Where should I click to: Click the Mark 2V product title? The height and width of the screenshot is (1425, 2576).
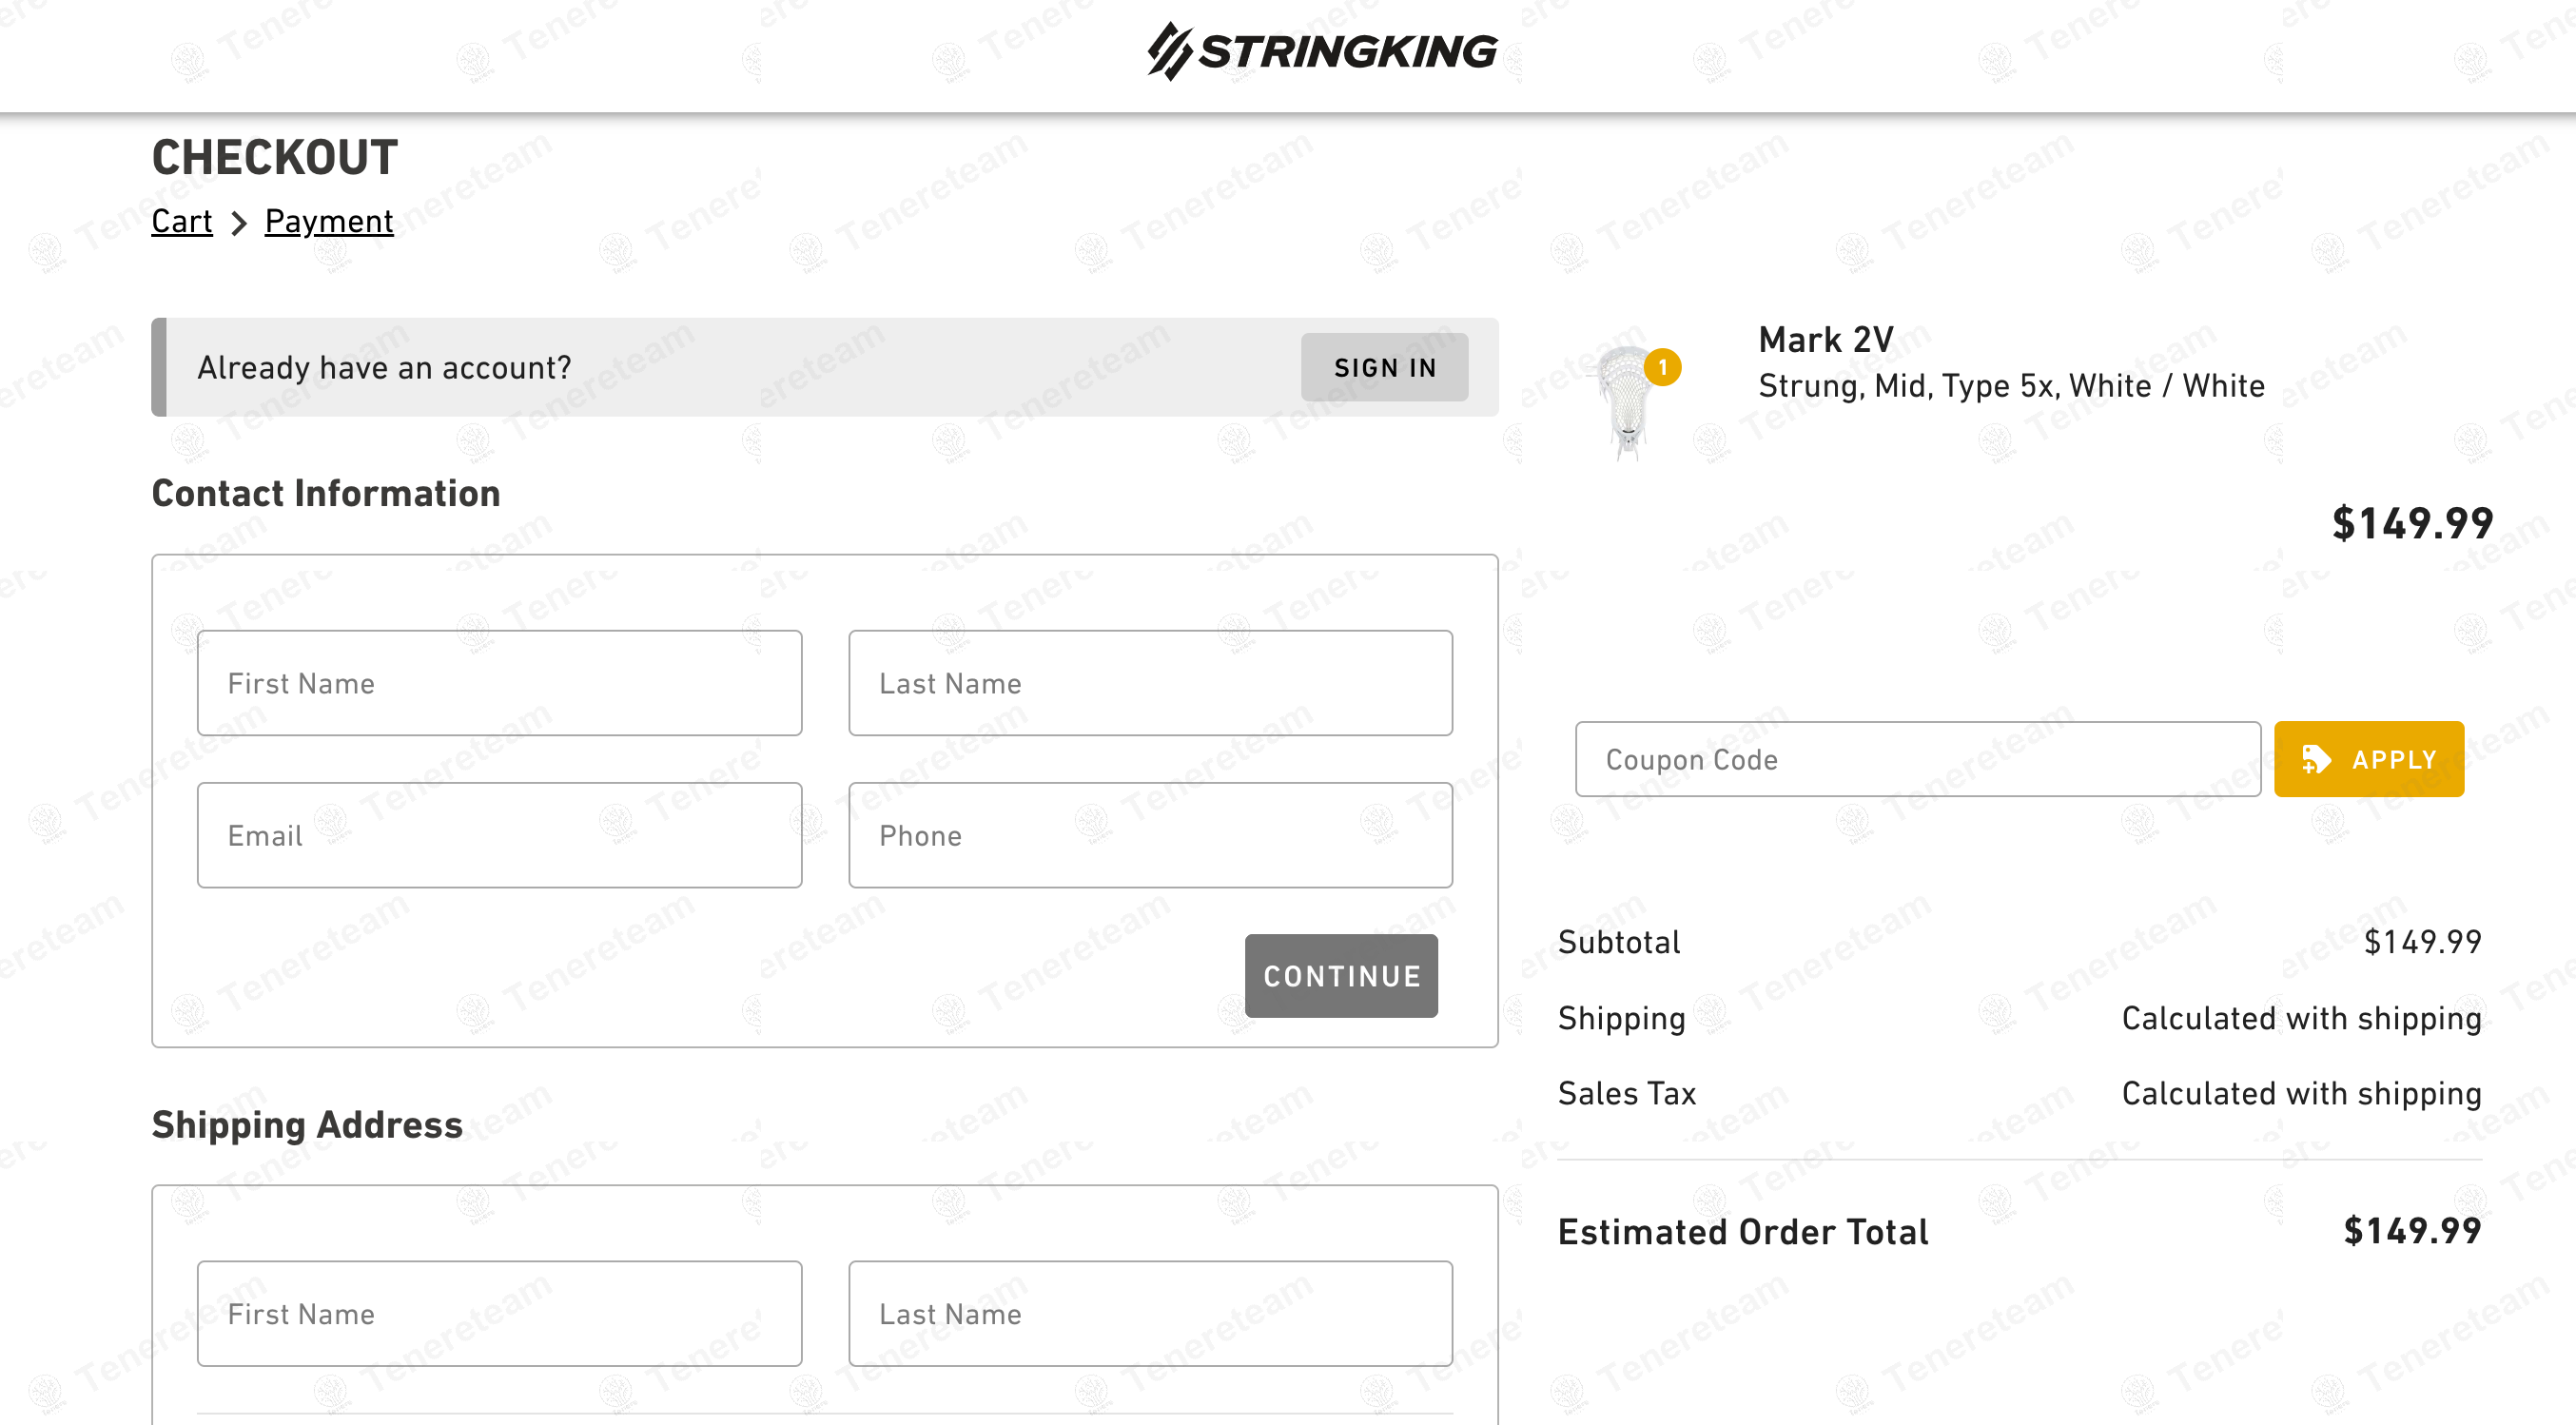(x=1825, y=340)
